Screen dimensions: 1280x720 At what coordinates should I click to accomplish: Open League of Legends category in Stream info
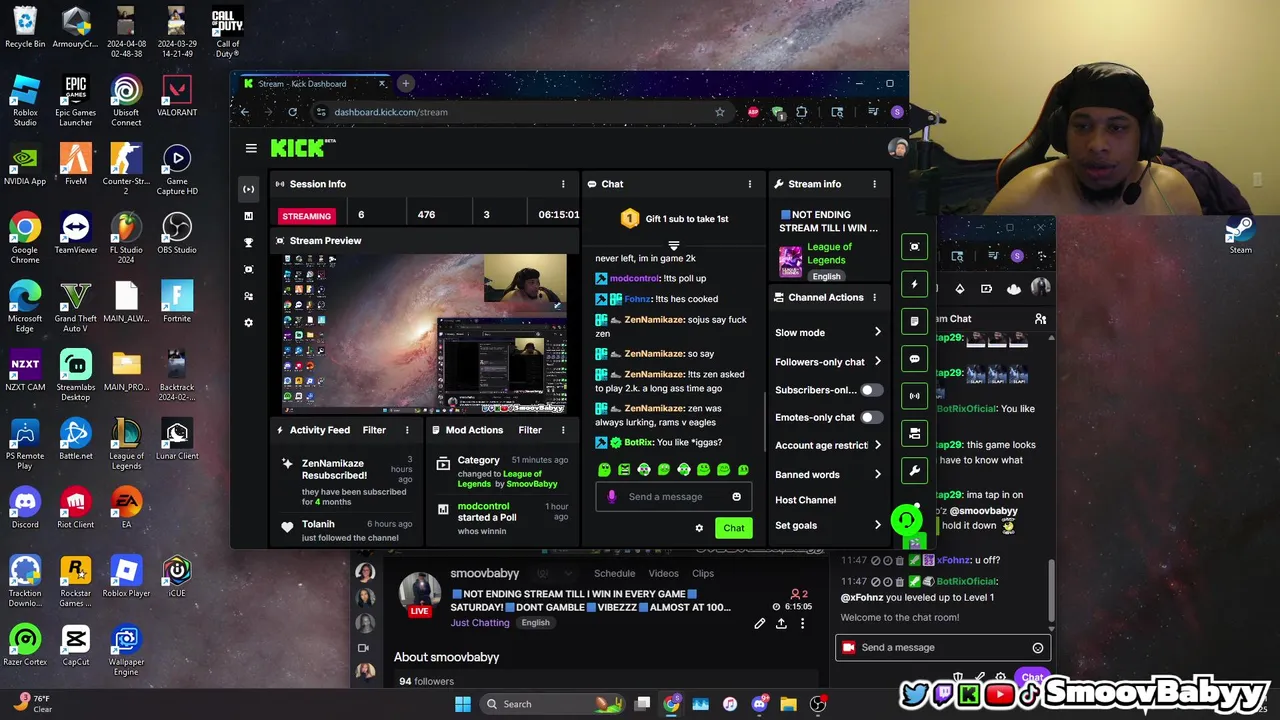click(830, 254)
